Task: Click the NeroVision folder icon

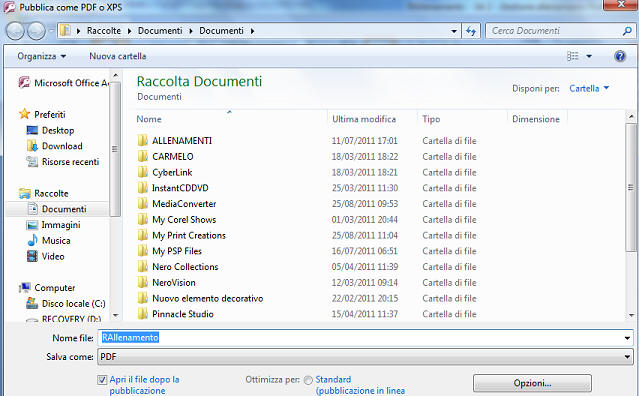Action: (x=143, y=282)
